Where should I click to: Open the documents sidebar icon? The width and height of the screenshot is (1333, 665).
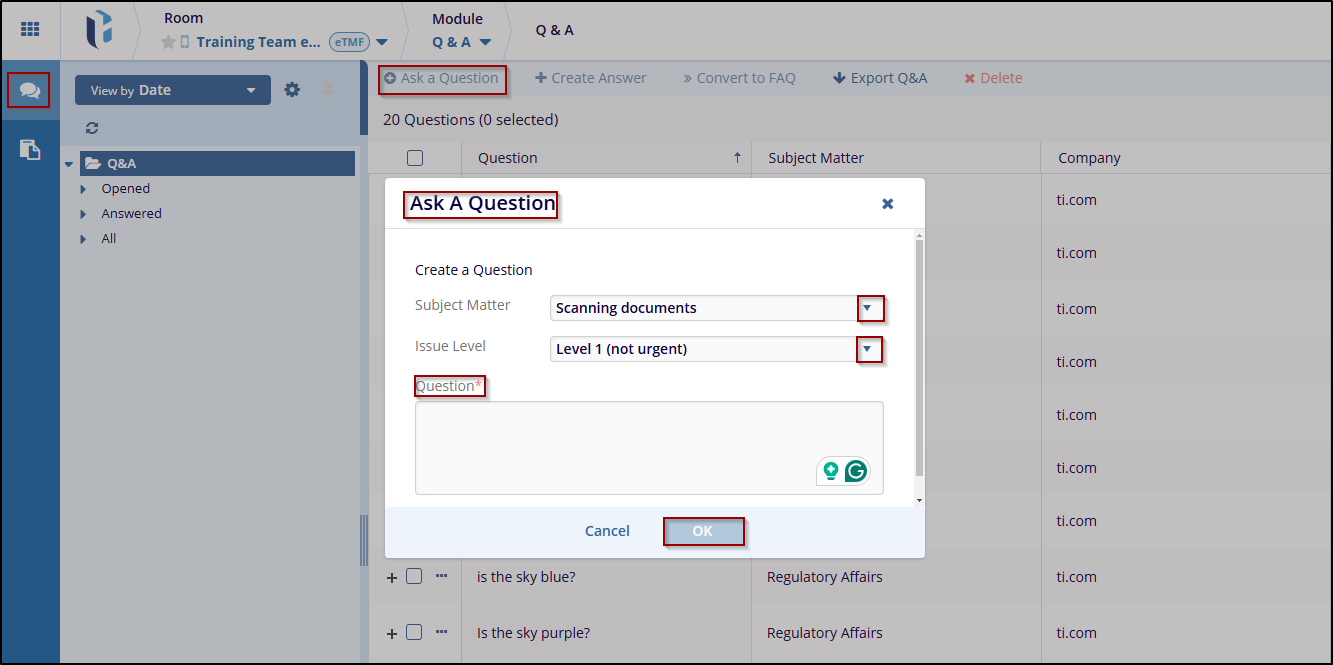tap(30, 150)
